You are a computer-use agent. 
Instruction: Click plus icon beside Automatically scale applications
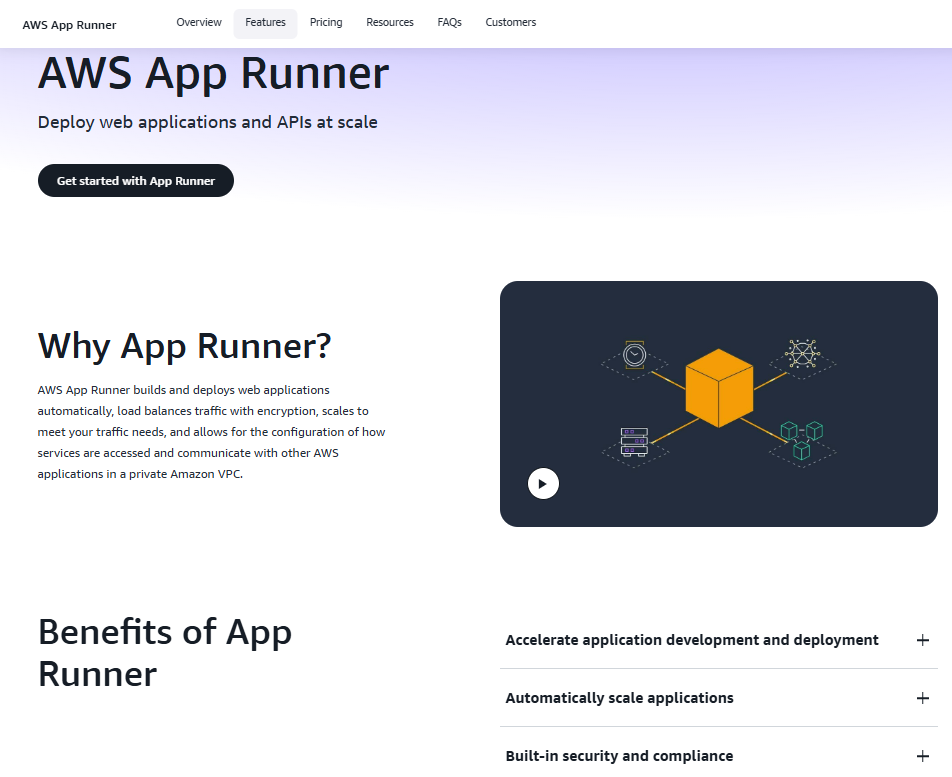922,697
